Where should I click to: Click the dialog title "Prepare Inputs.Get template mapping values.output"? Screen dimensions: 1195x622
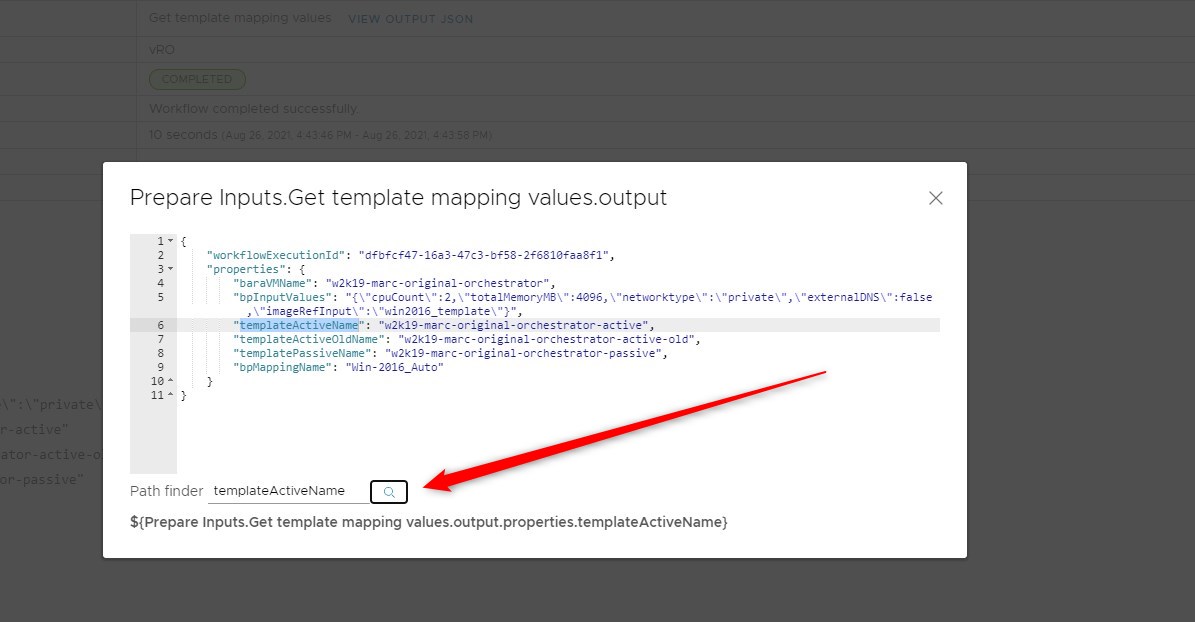click(398, 198)
